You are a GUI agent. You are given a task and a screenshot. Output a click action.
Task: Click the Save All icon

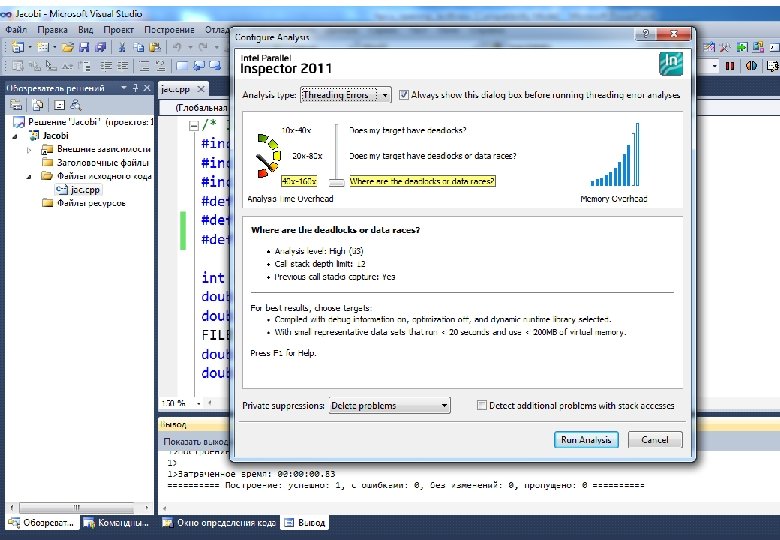click(x=101, y=47)
